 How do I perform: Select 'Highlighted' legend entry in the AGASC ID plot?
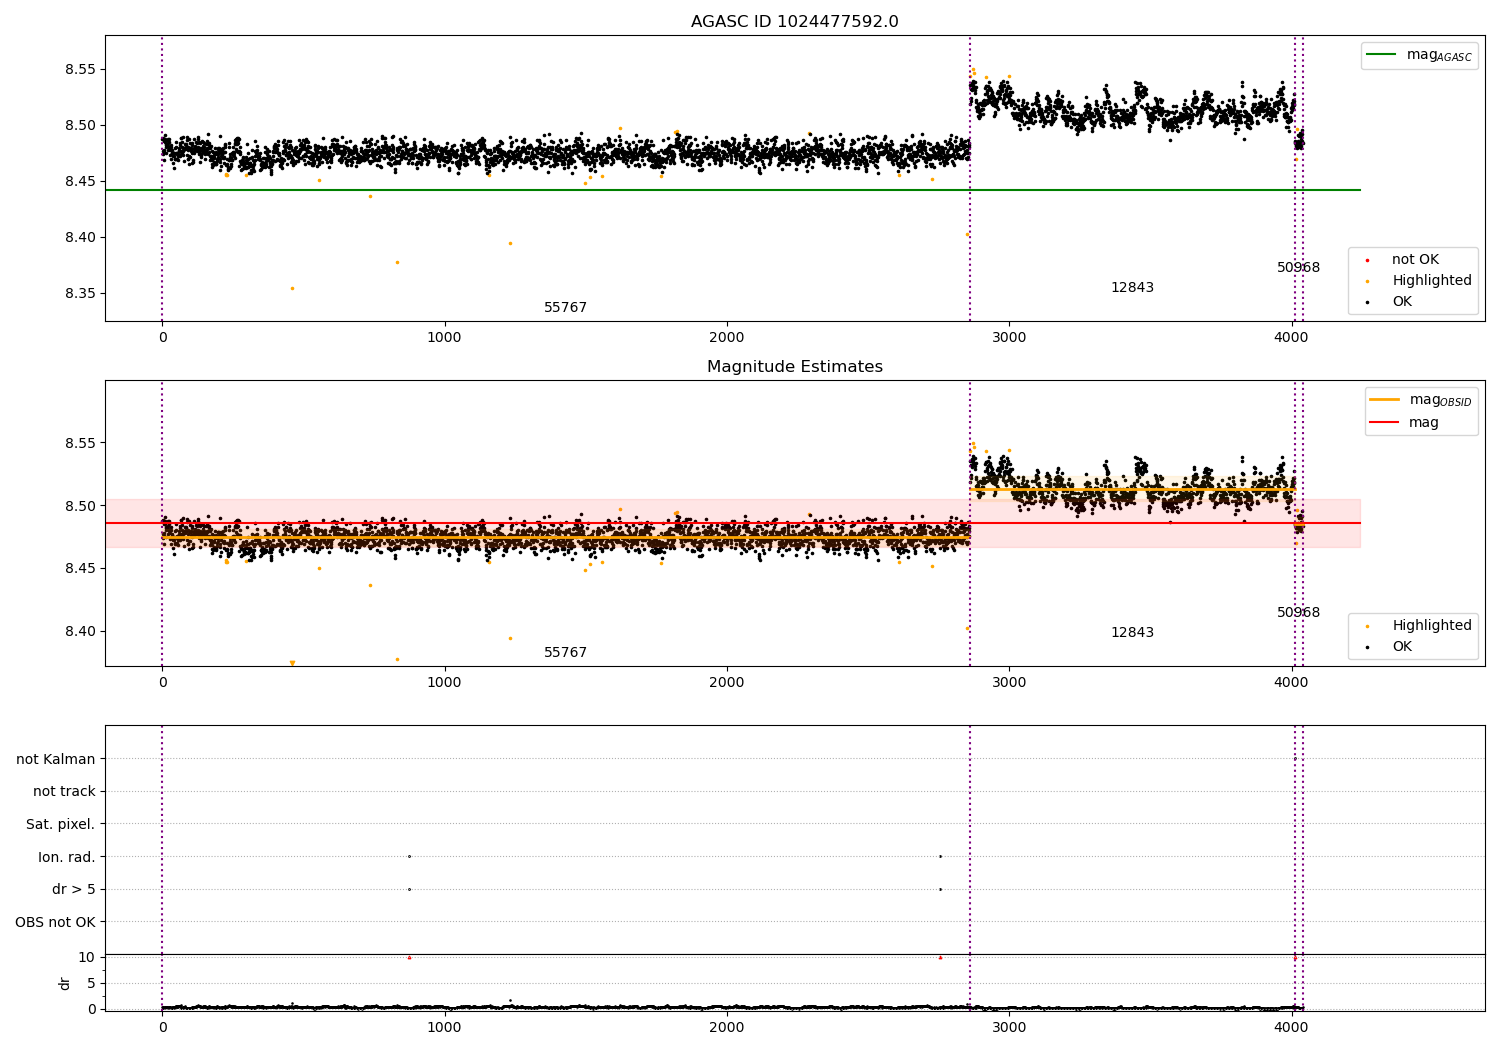1432,281
